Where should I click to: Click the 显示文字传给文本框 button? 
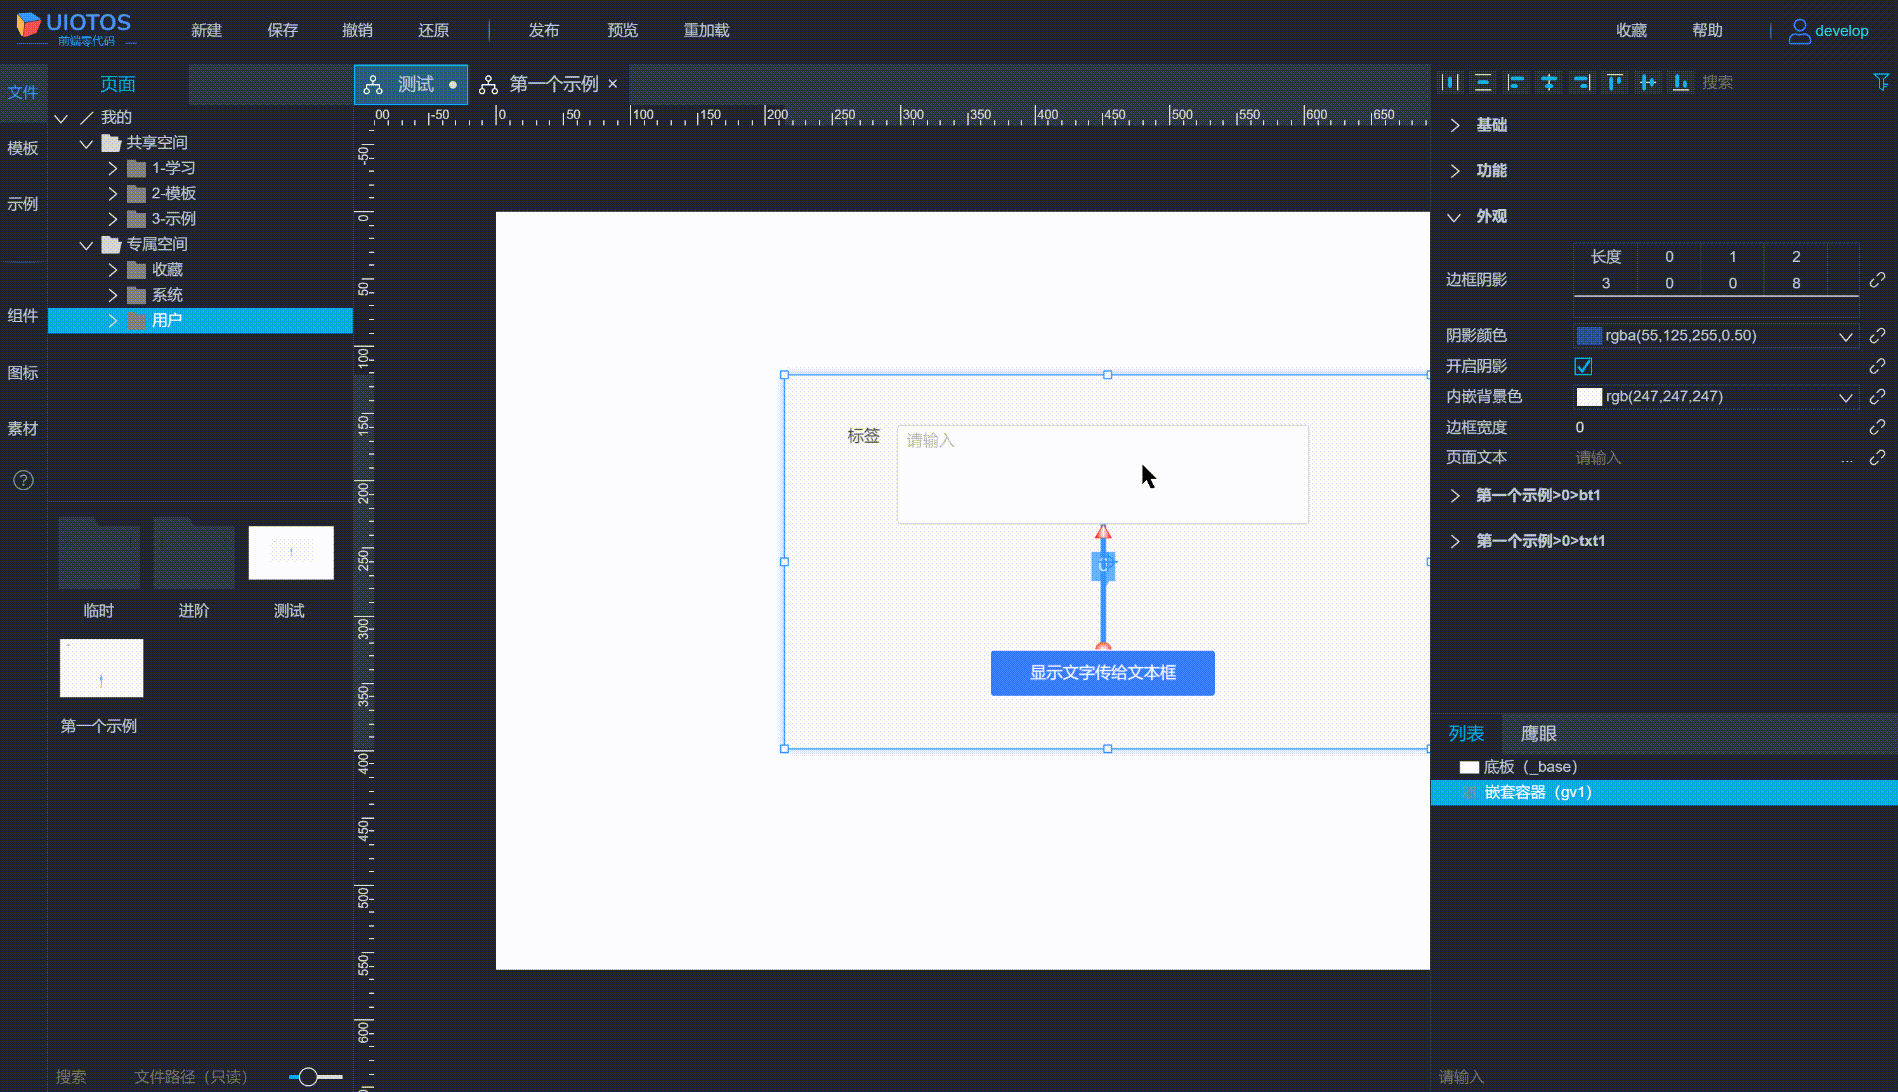pos(1102,673)
